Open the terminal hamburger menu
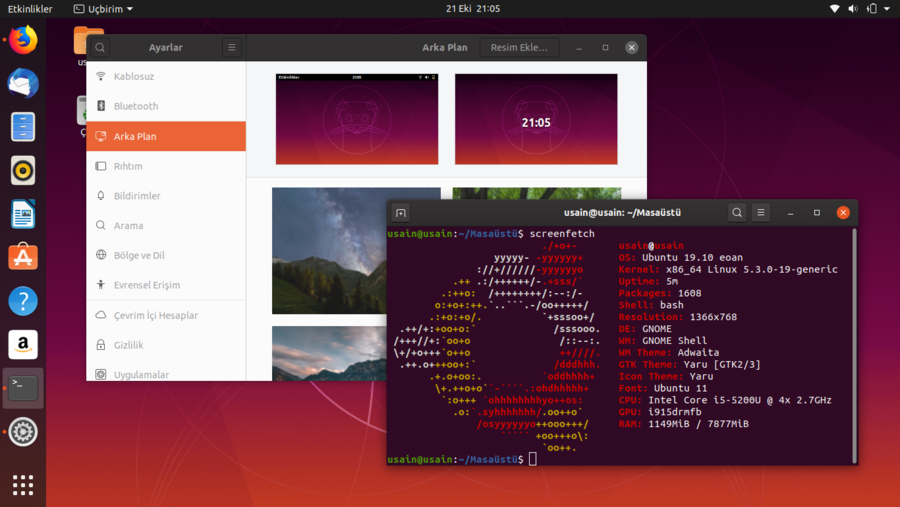This screenshot has width=900, height=507. [761, 212]
